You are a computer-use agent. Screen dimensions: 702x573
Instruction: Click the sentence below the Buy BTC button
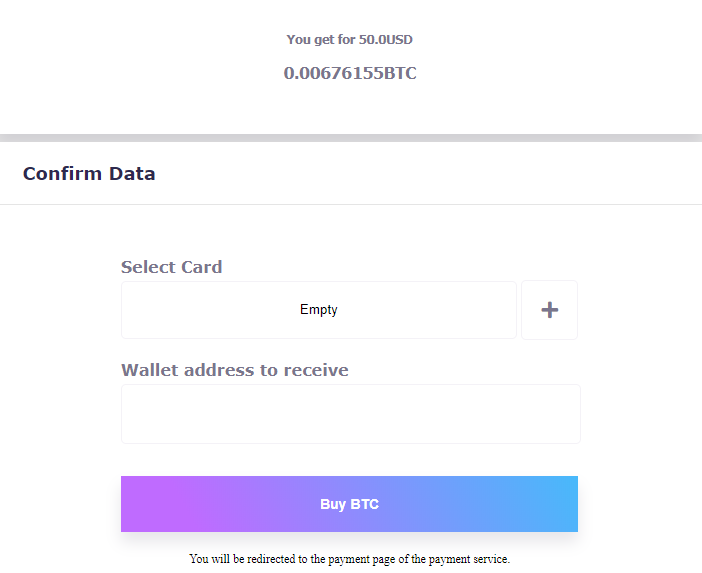point(350,559)
